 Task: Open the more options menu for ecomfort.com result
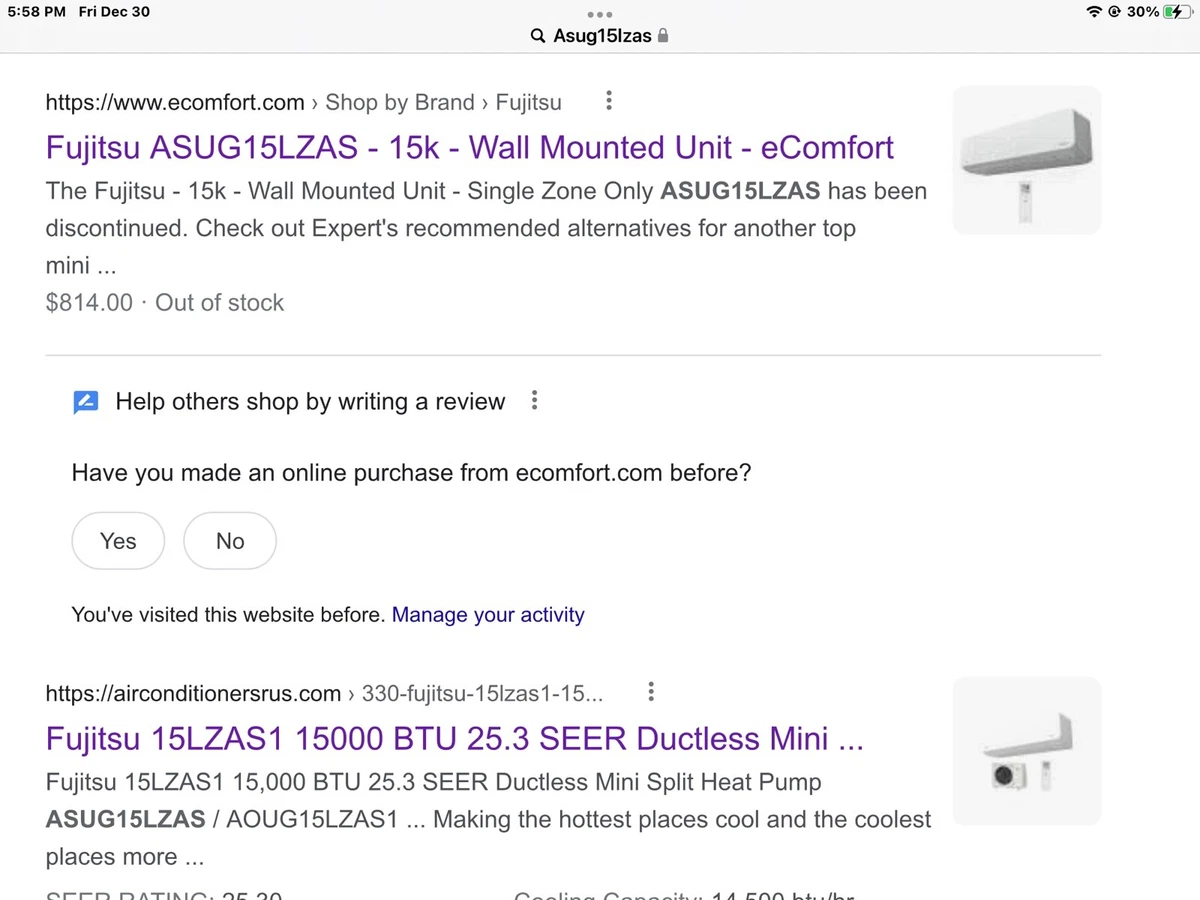(x=609, y=101)
